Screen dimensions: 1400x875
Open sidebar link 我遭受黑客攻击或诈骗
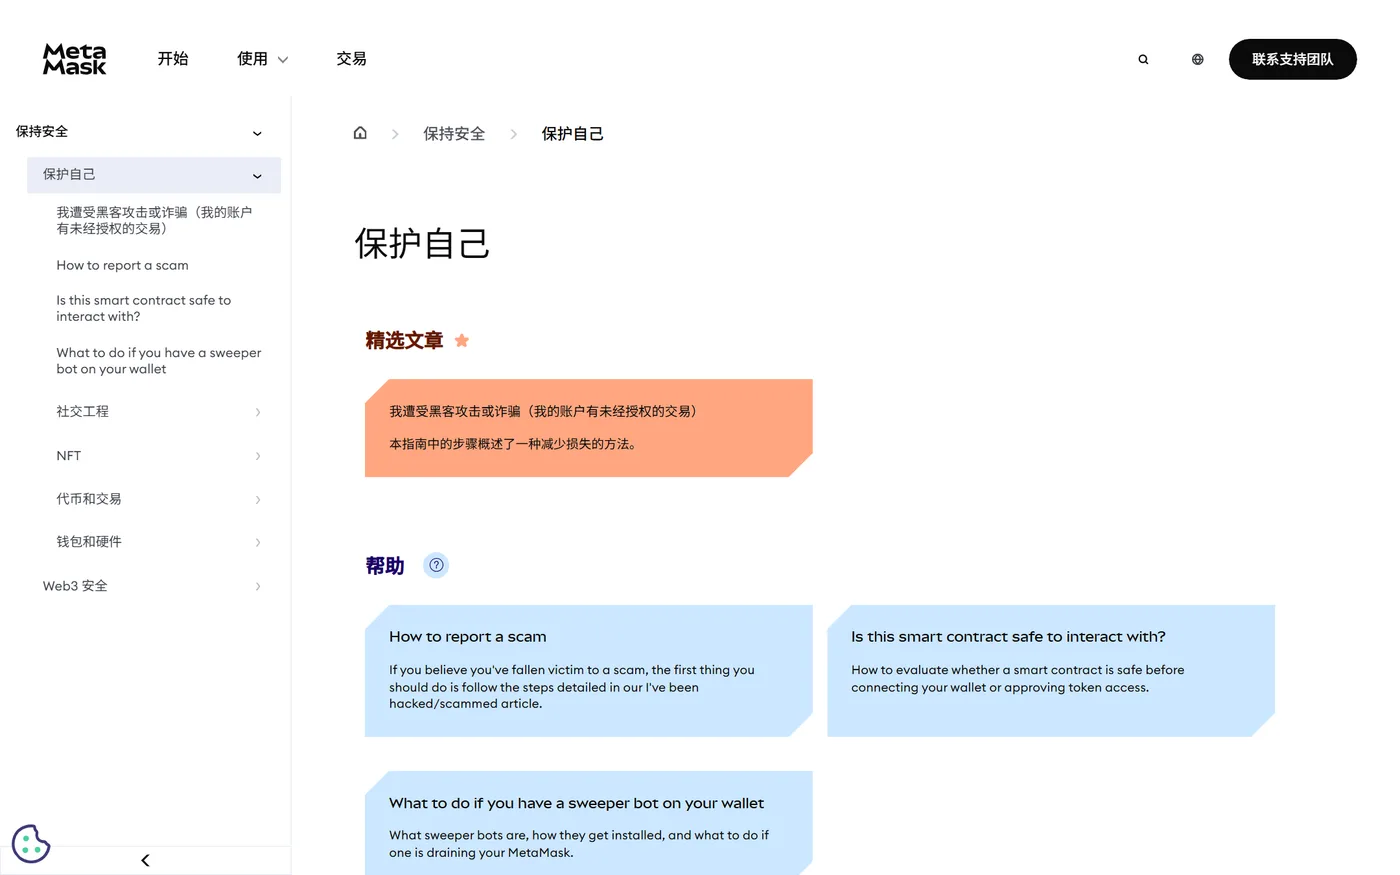(x=154, y=220)
